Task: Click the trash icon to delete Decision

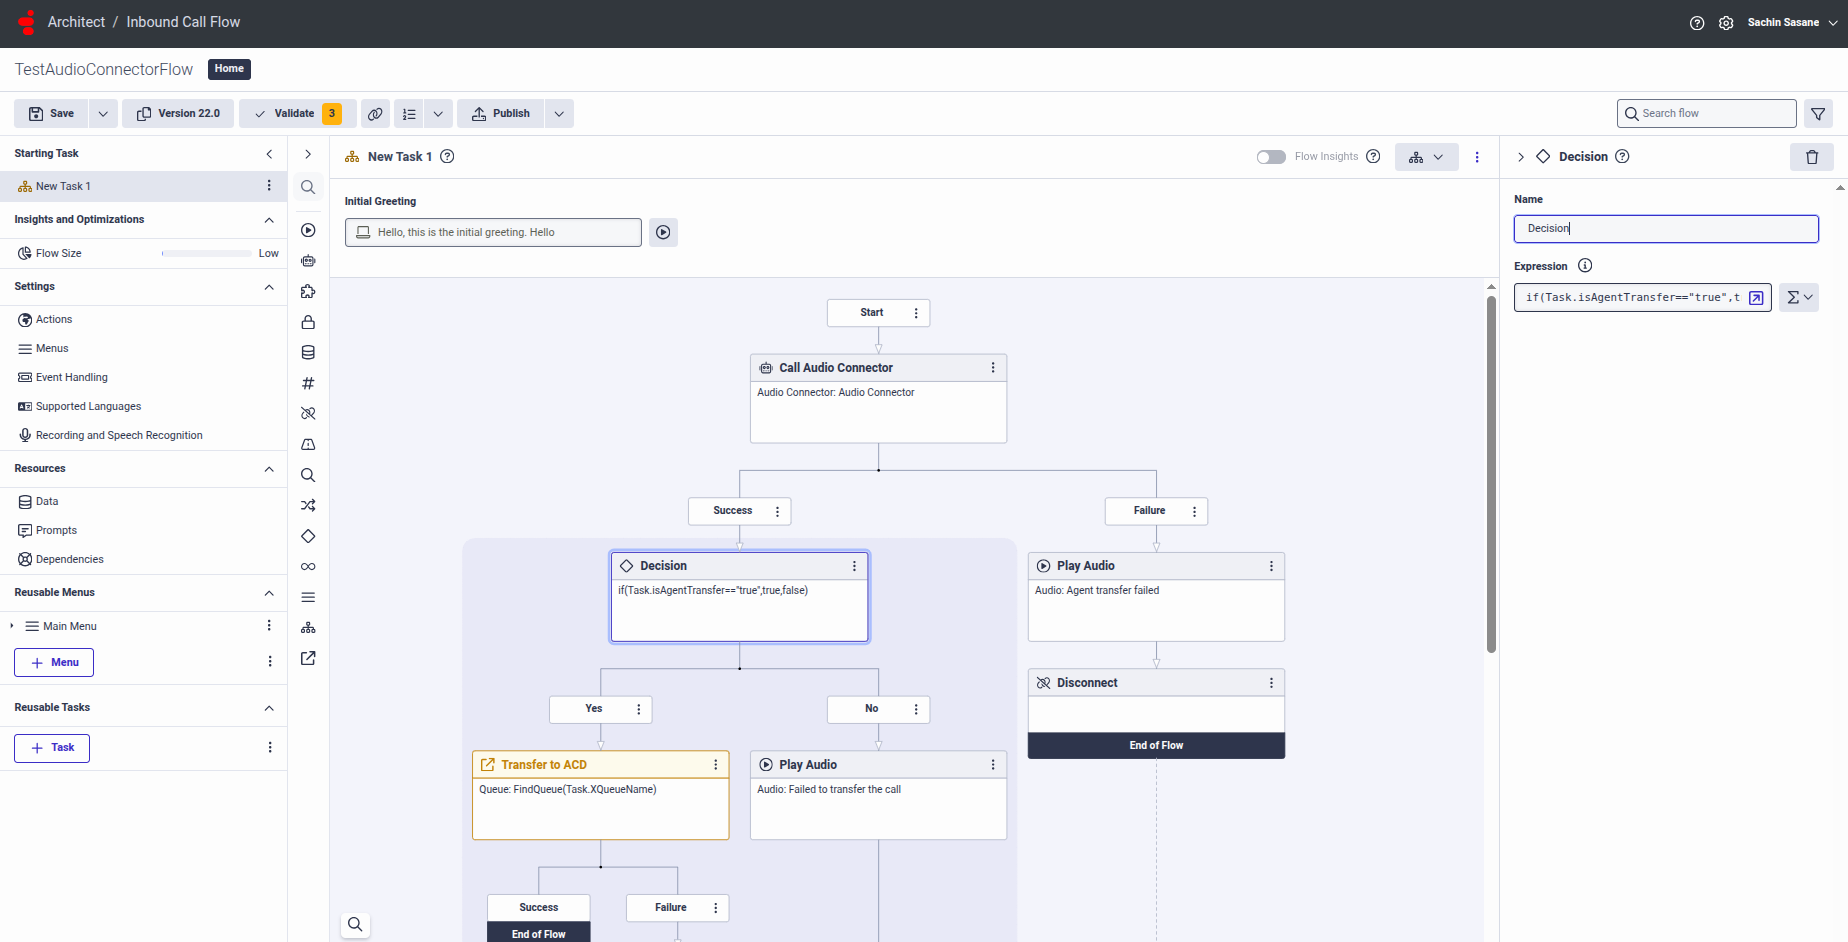Action: pyautogui.click(x=1811, y=157)
